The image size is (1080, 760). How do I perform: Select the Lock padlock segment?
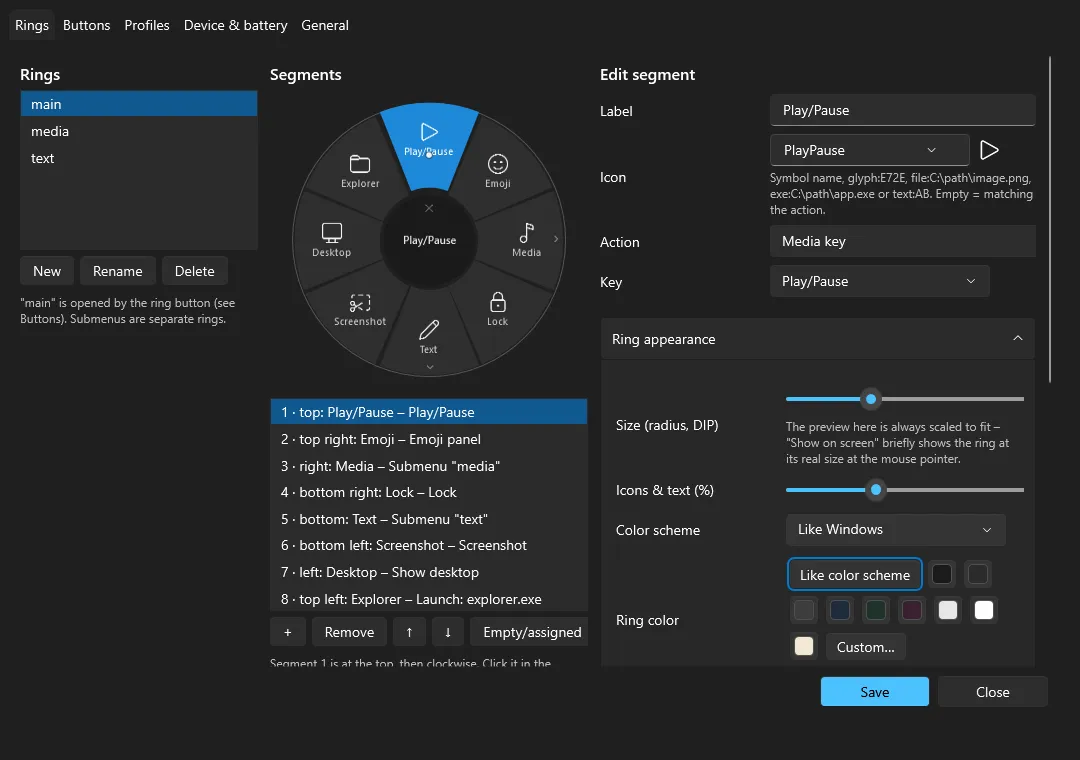(x=497, y=309)
